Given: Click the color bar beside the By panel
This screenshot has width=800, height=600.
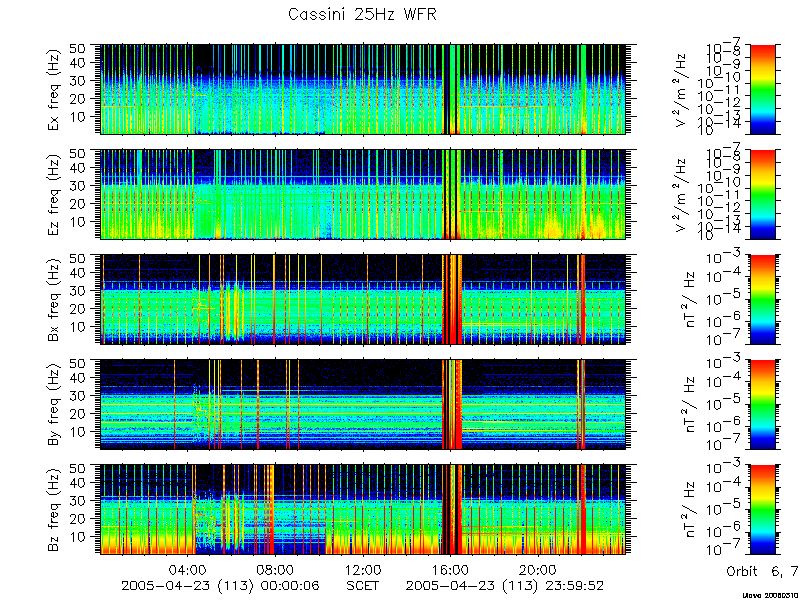Looking at the screenshot, I should (x=762, y=404).
